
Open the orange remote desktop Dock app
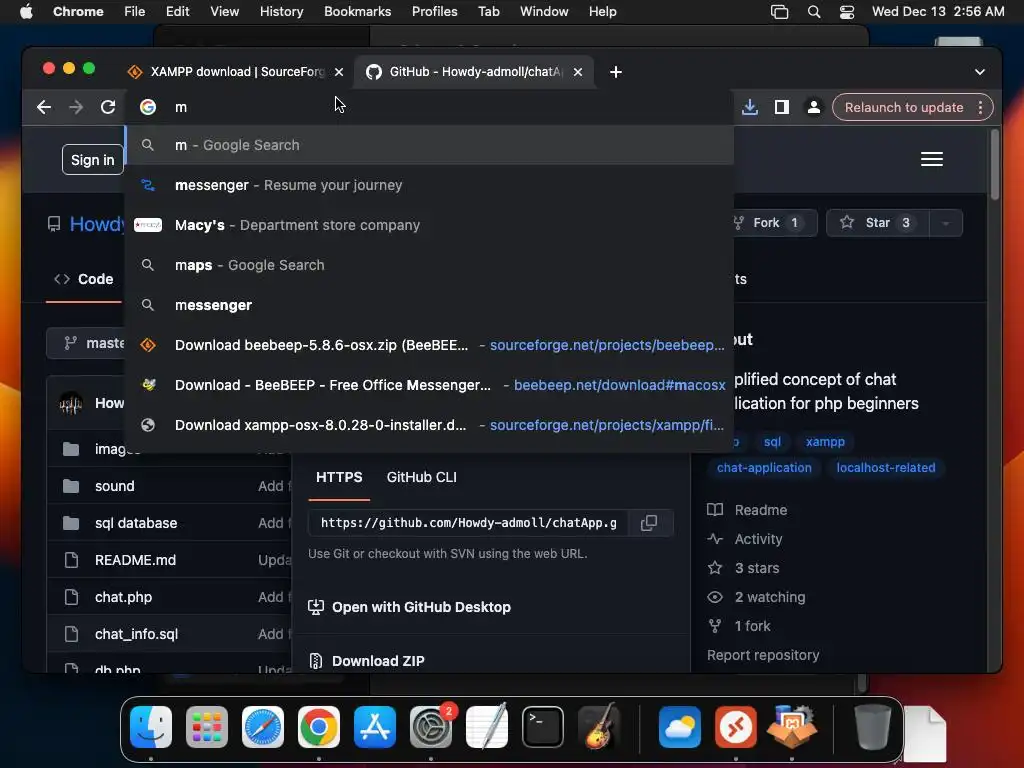tap(736, 727)
